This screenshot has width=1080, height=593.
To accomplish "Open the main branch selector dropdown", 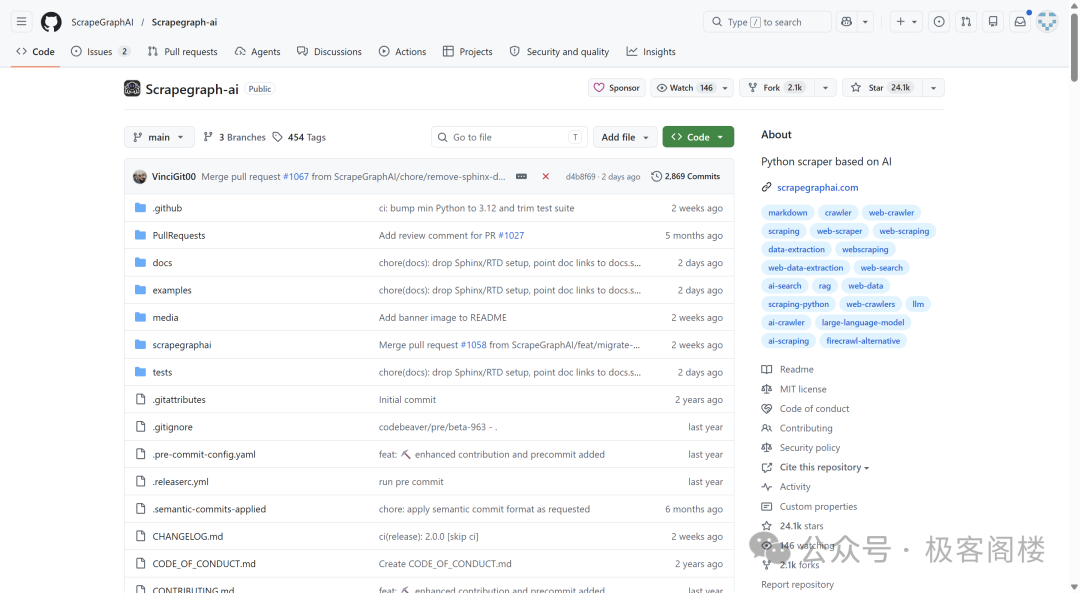I will tap(159, 137).
